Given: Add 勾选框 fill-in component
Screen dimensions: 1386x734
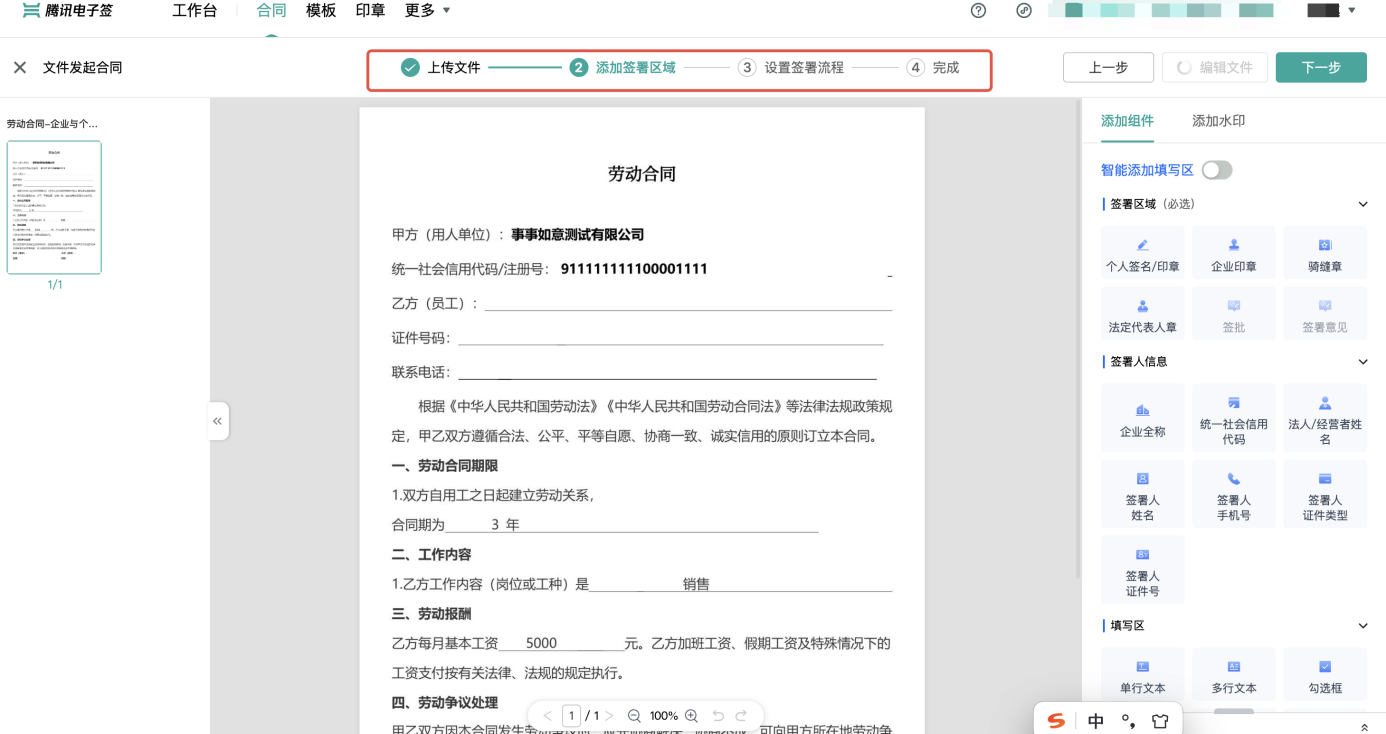Looking at the screenshot, I should coord(1325,676).
